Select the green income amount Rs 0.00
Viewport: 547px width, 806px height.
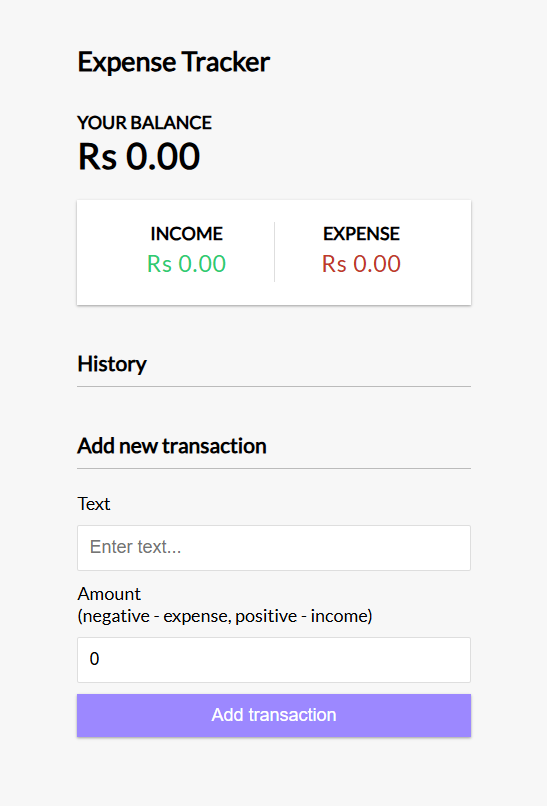coord(187,264)
